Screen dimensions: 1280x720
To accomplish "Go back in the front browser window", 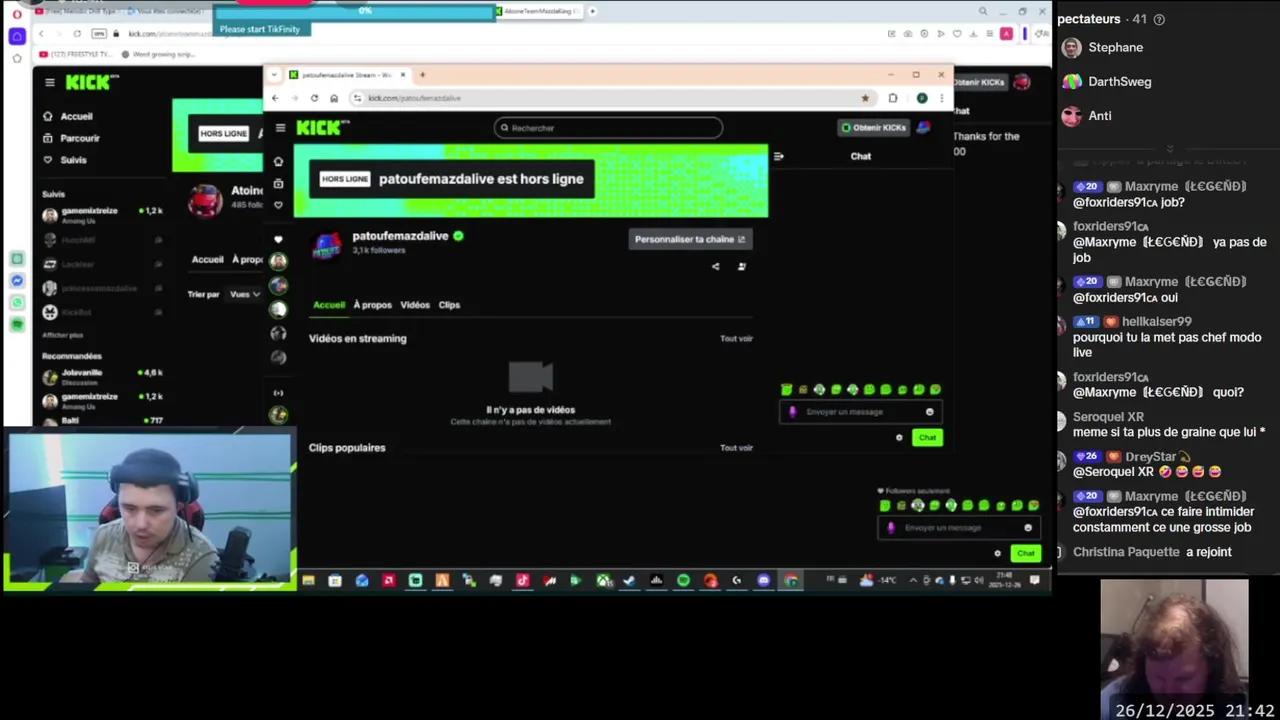I will tap(275, 98).
